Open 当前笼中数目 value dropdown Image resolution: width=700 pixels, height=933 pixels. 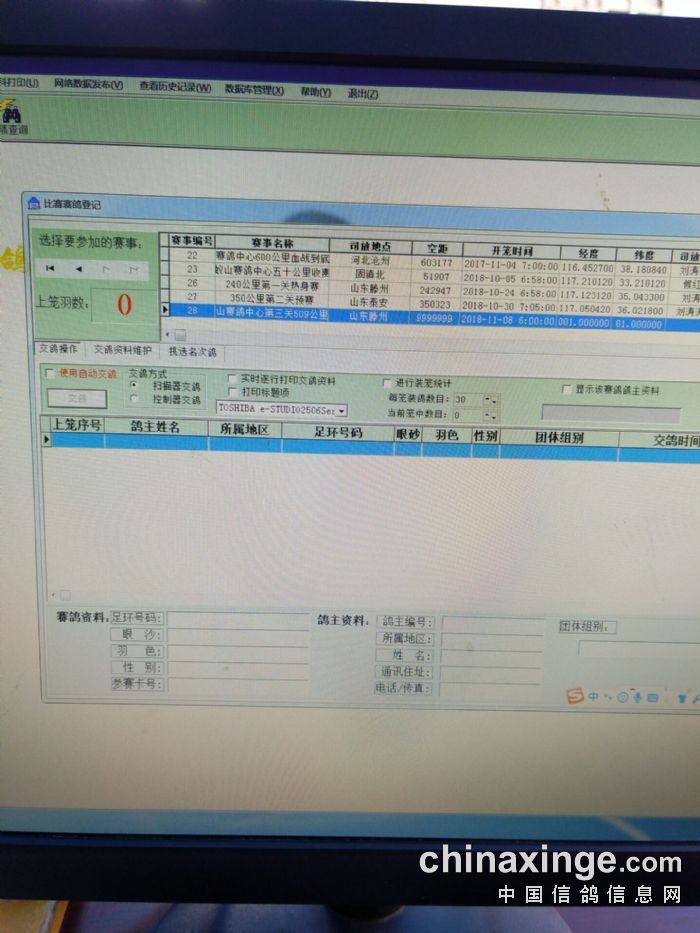(x=490, y=415)
